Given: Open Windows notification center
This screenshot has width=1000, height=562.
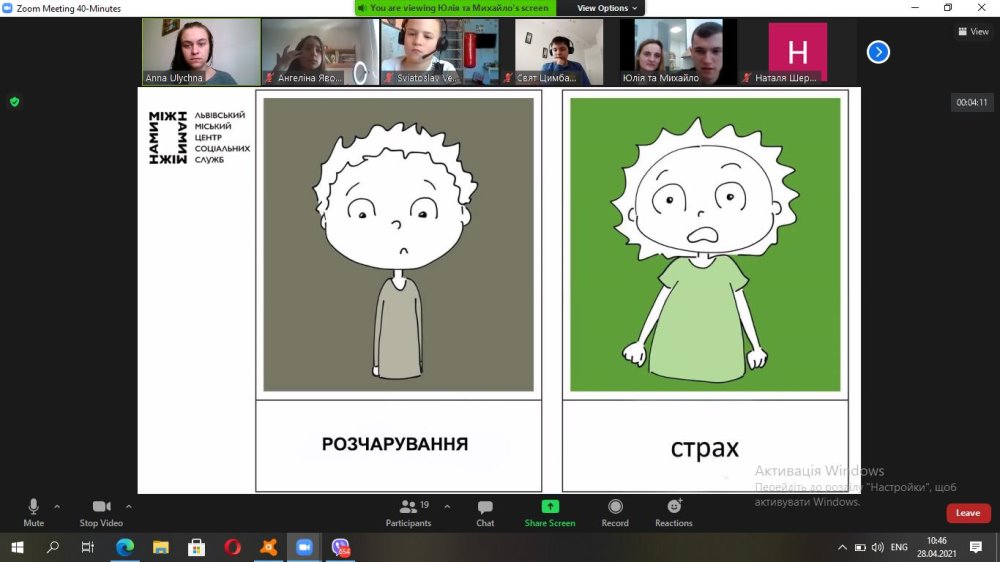Looking at the screenshot, I should [976, 547].
